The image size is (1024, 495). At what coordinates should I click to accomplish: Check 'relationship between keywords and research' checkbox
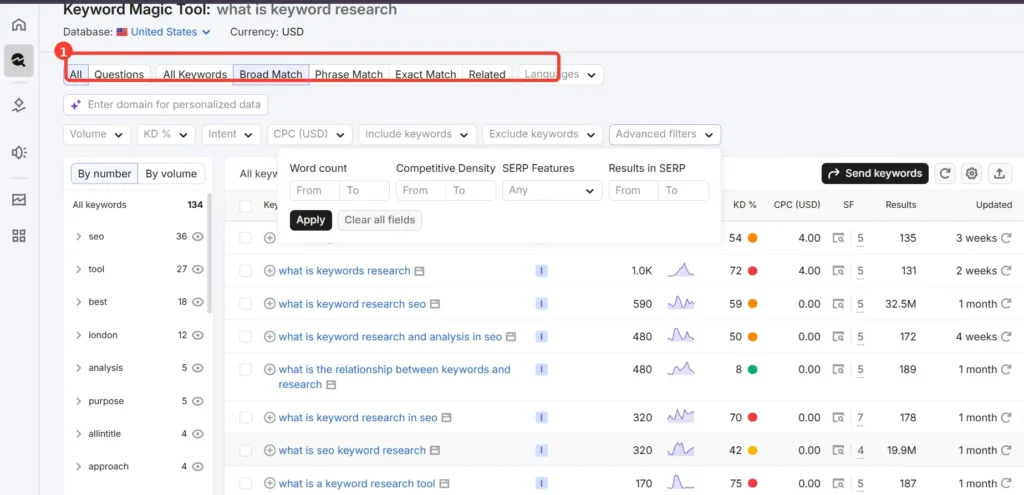pos(246,370)
